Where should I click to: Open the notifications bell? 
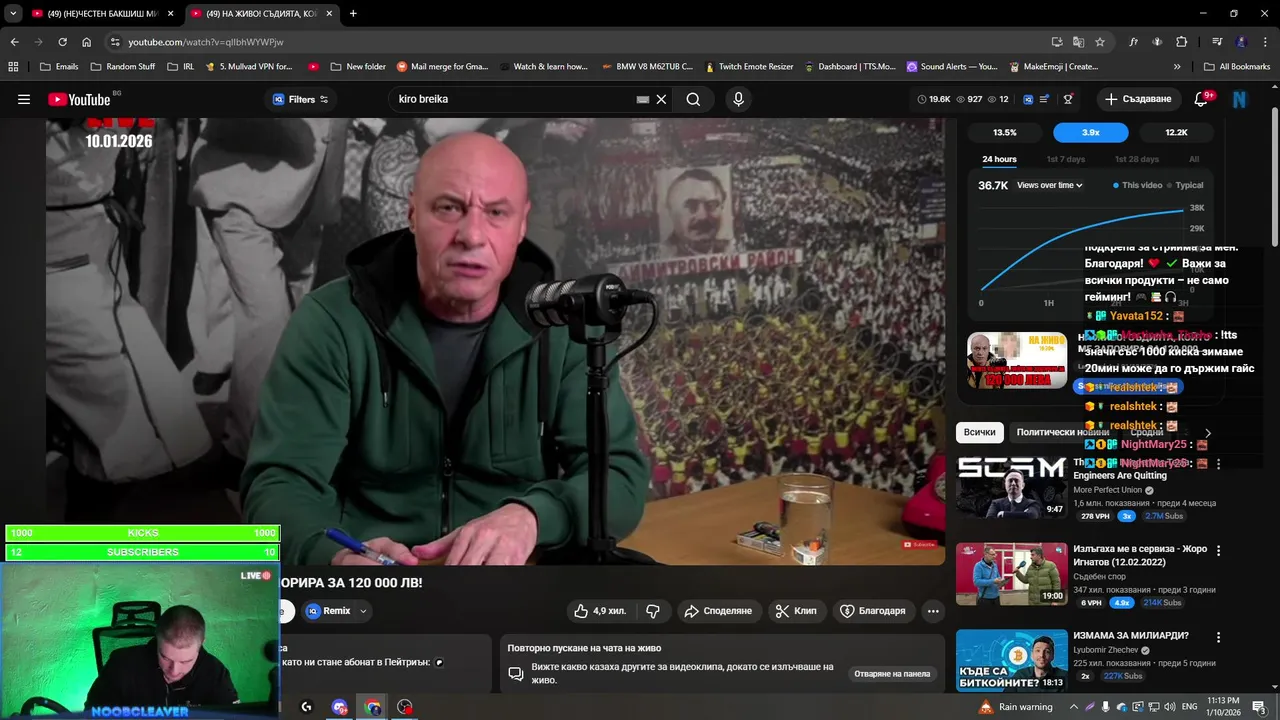[1202, 99]
